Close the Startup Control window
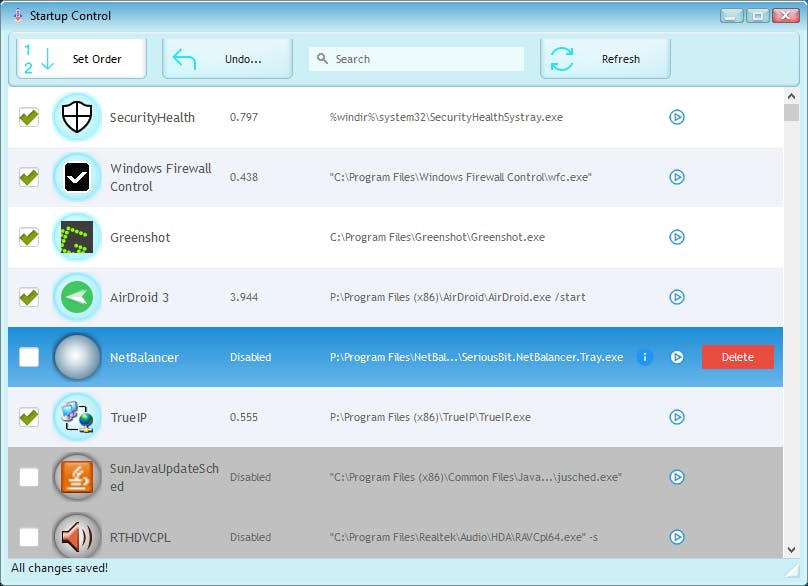 coord(785,15)
